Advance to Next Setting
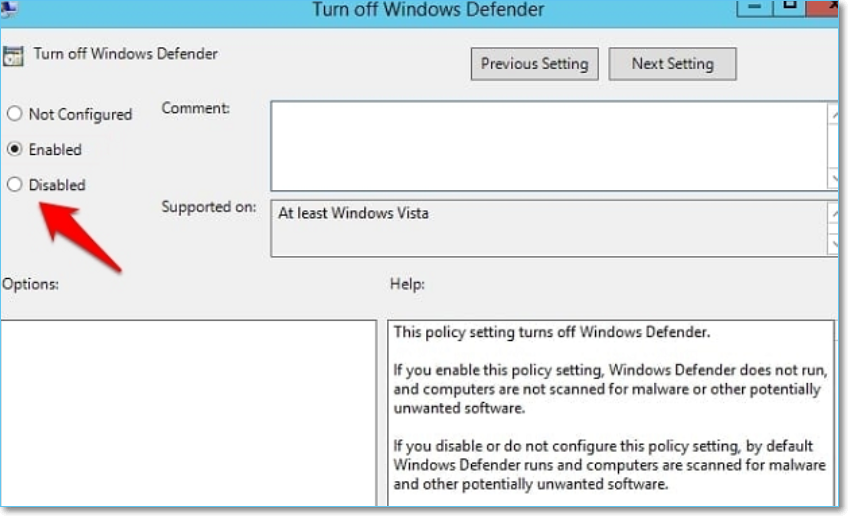The width and height of the screenshot is (848, 516). 672,64
